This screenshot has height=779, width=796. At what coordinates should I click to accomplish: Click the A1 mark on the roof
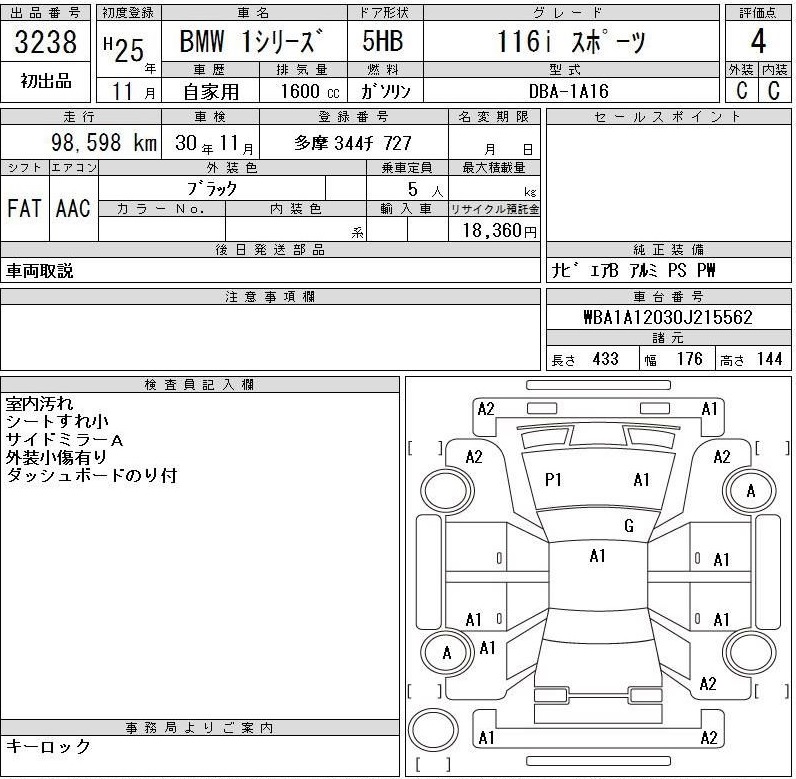tap(598, 556)
